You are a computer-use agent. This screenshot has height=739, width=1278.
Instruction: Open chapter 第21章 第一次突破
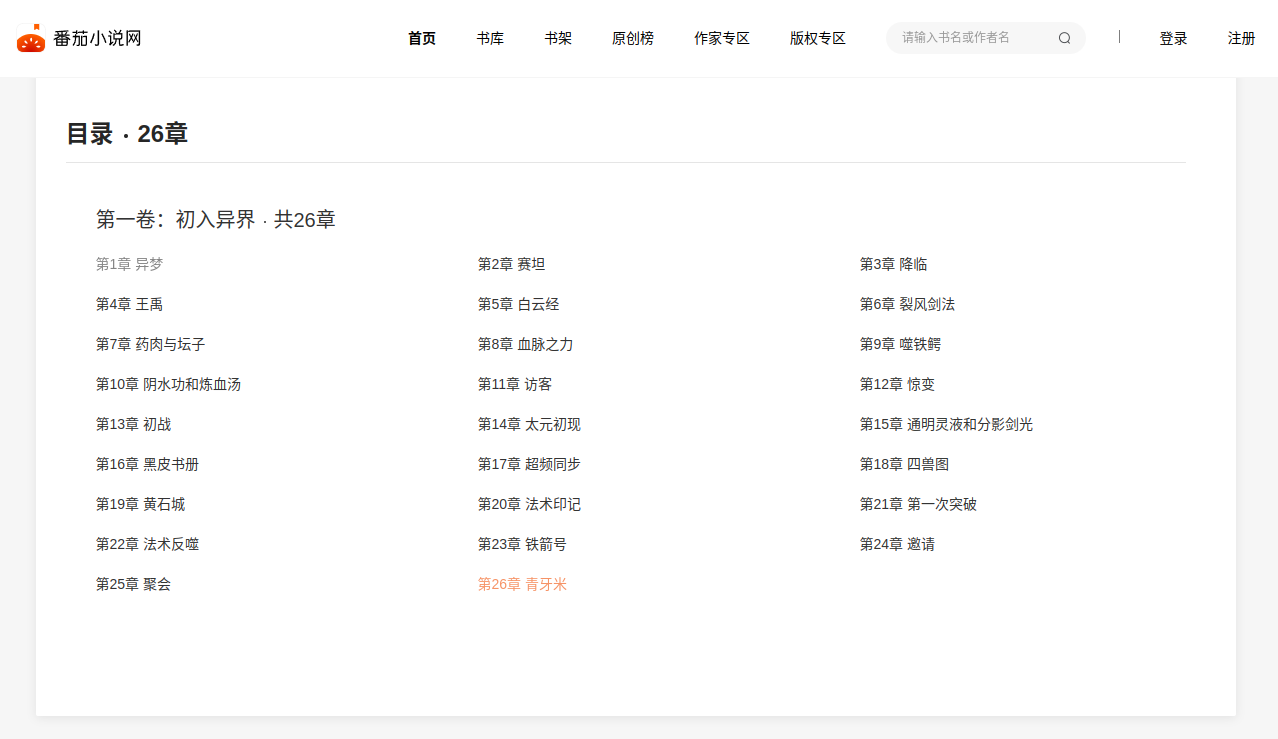918,504
